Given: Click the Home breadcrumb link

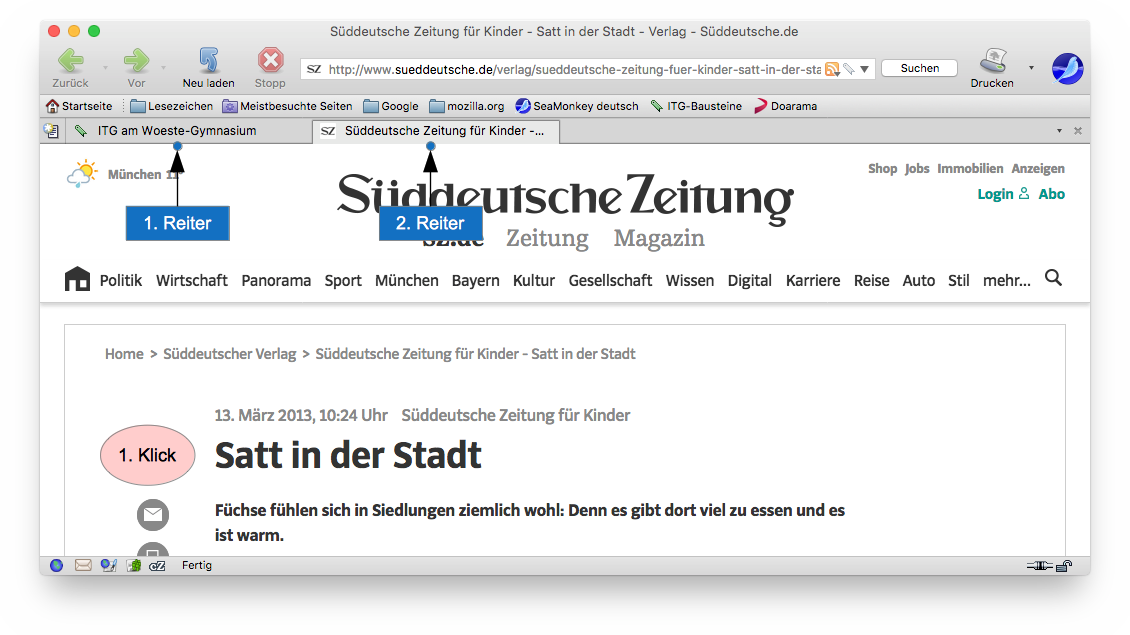Looking at the screenshot, I should (x=124, y=354).
